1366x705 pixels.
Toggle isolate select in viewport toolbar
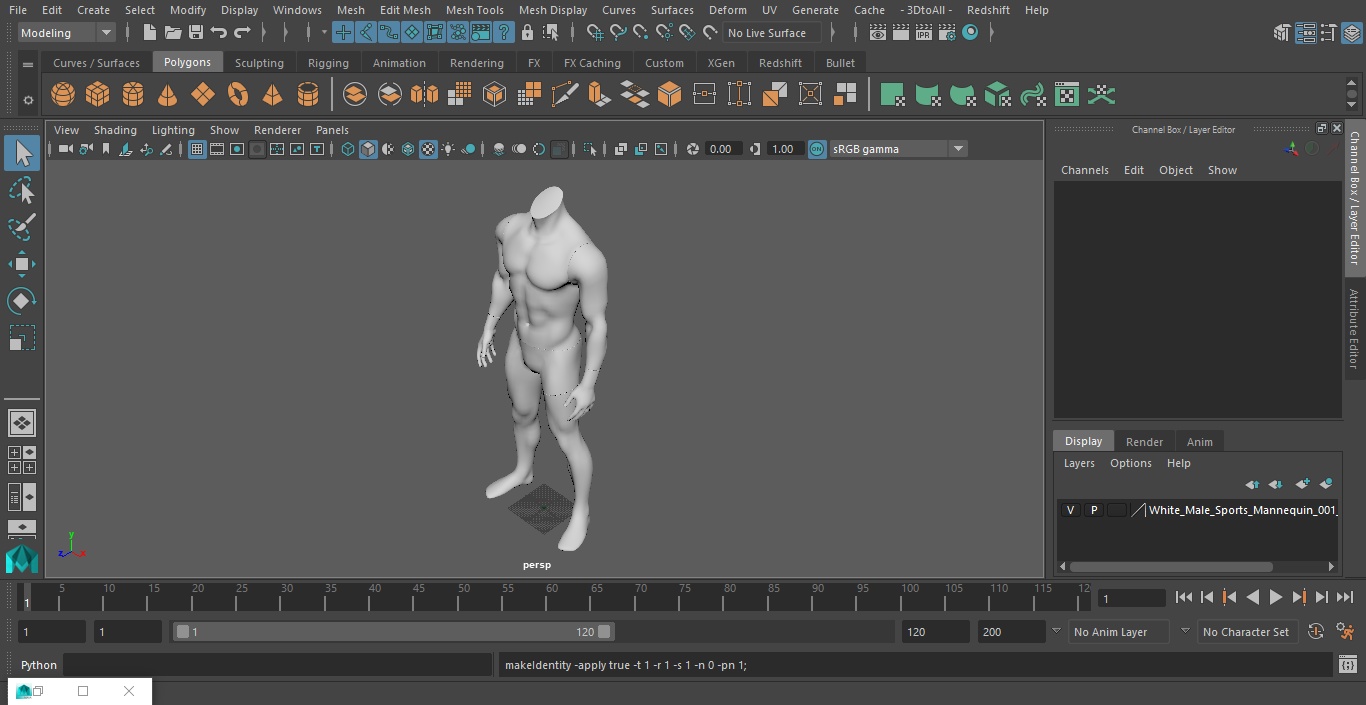[x=590, y=149]
